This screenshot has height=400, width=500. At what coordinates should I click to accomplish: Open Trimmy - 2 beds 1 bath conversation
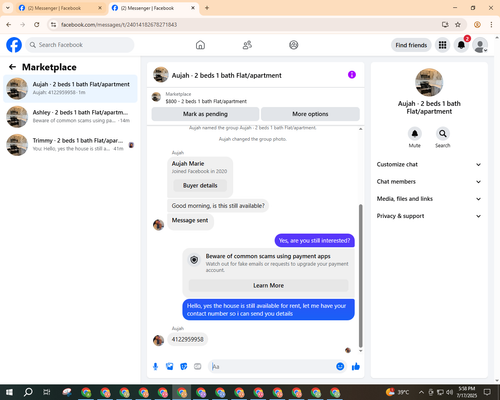coord(70,144)
